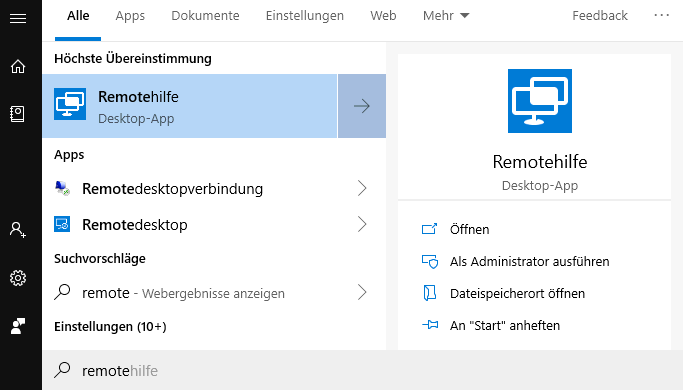This screenshot has width=683, height=390.
Task: Click Einstellungen (10+) heading
Action: pos(110,326)
